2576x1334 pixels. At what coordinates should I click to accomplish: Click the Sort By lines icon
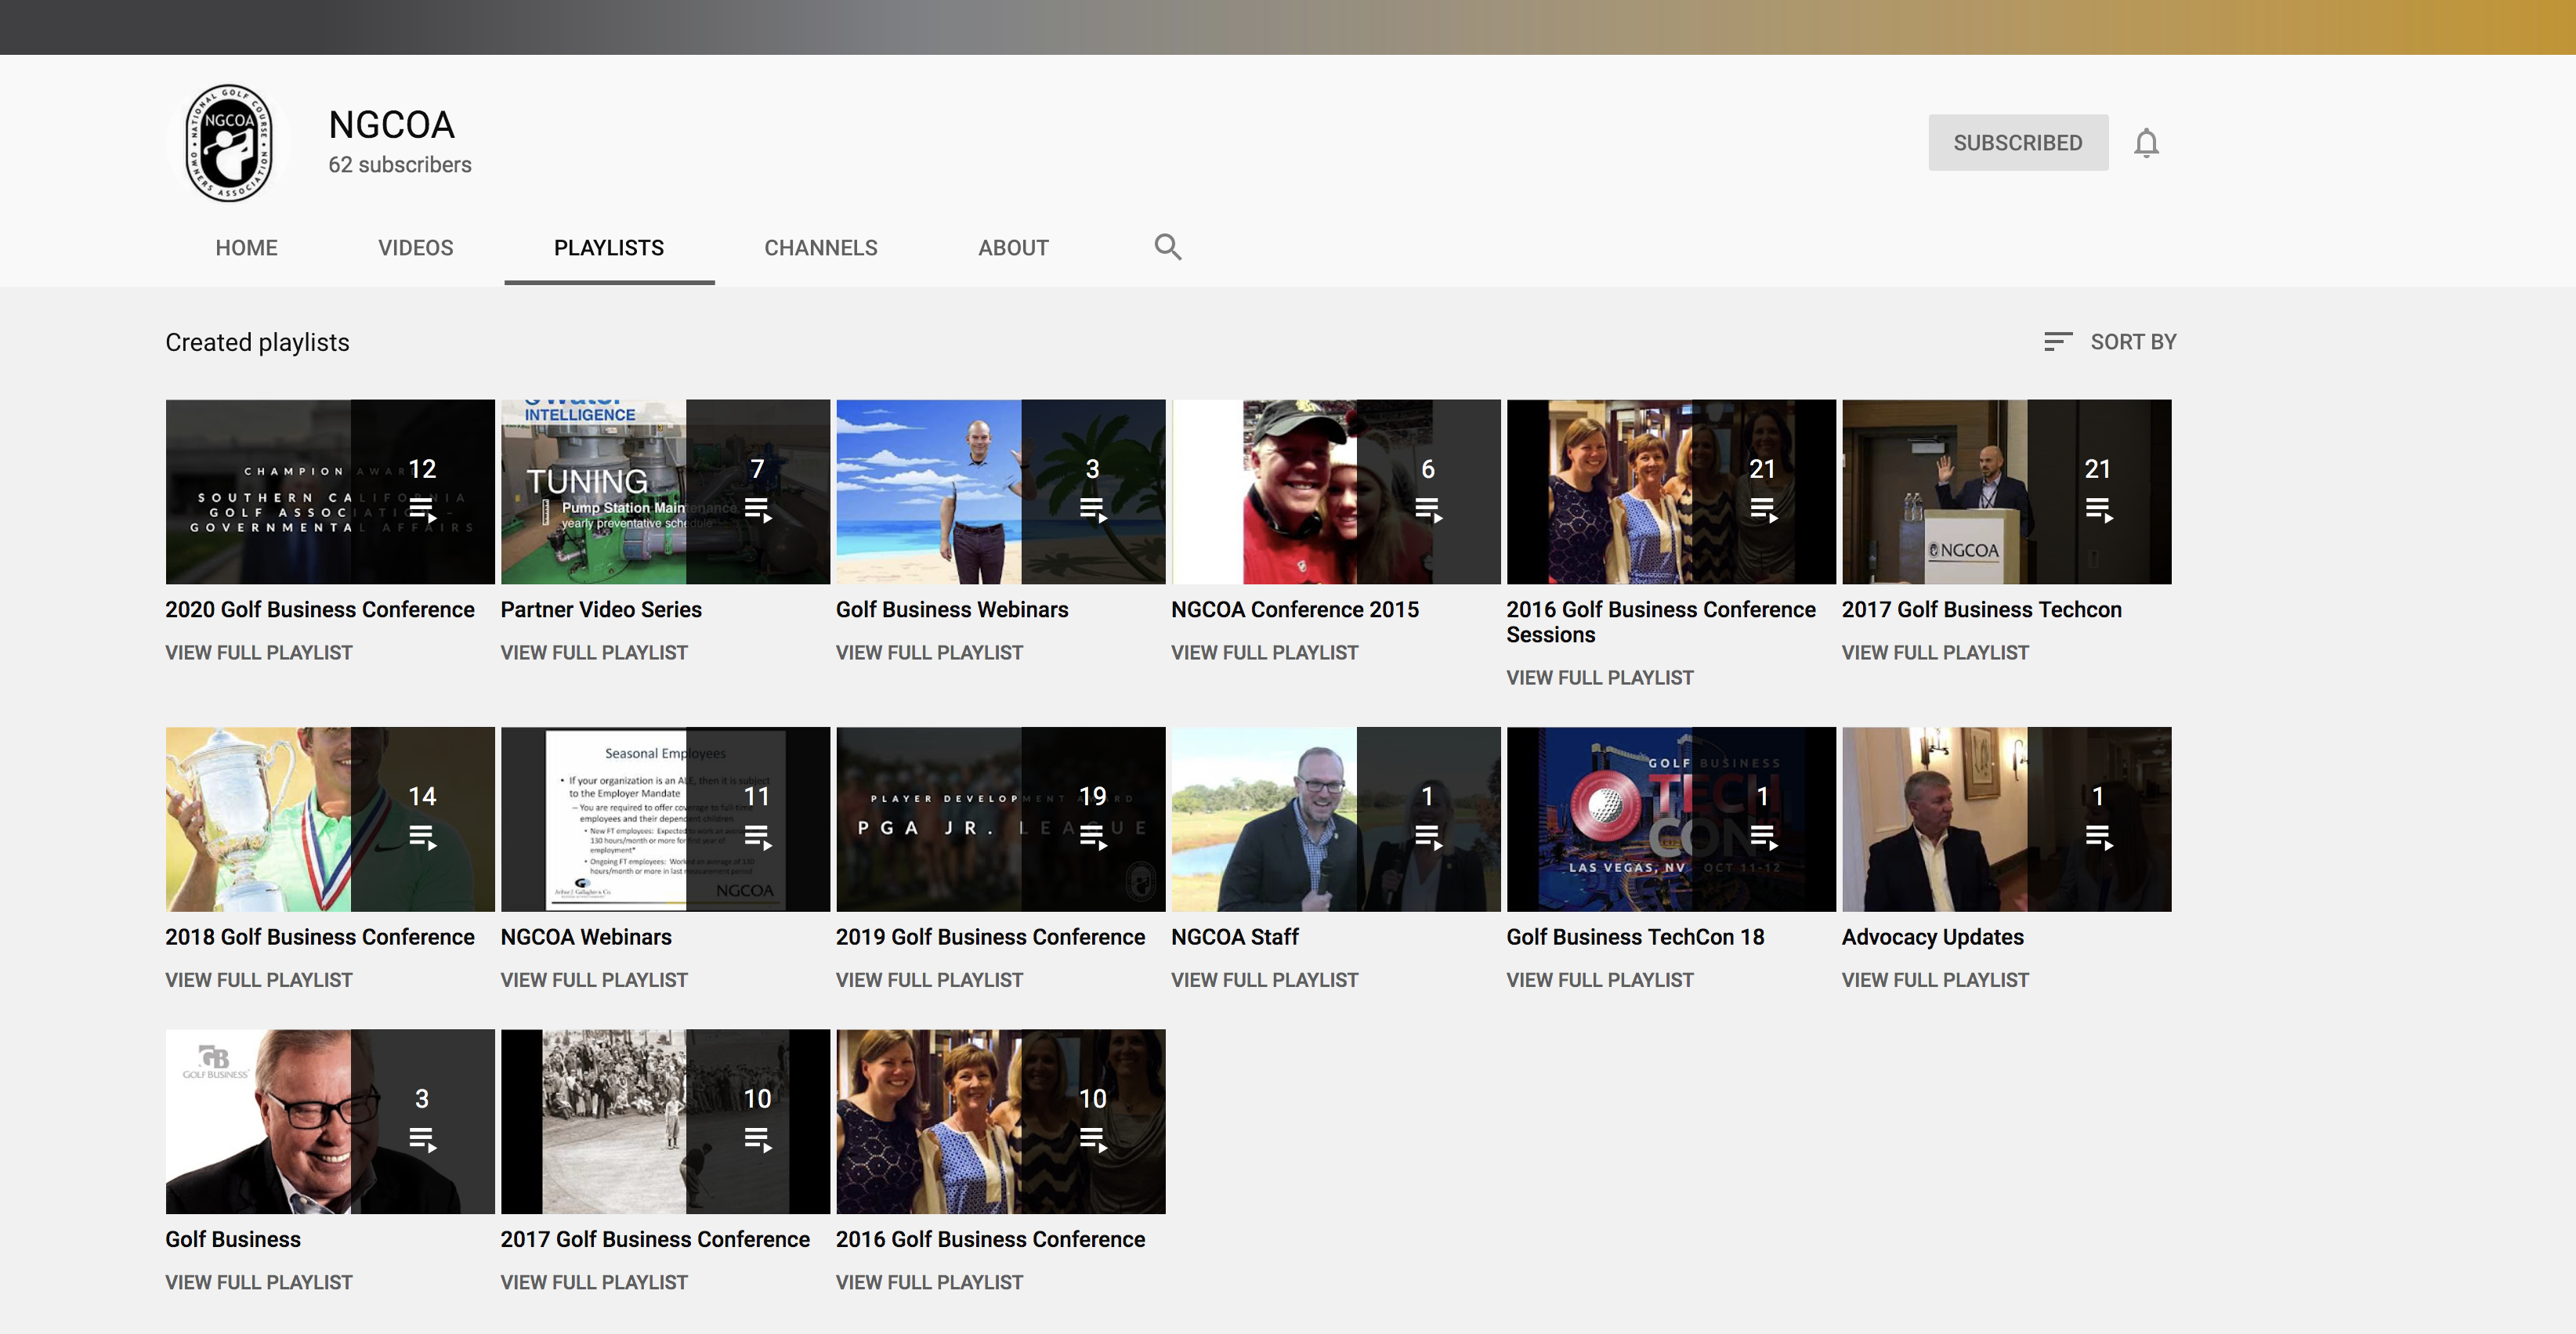tap(2057, 342)
